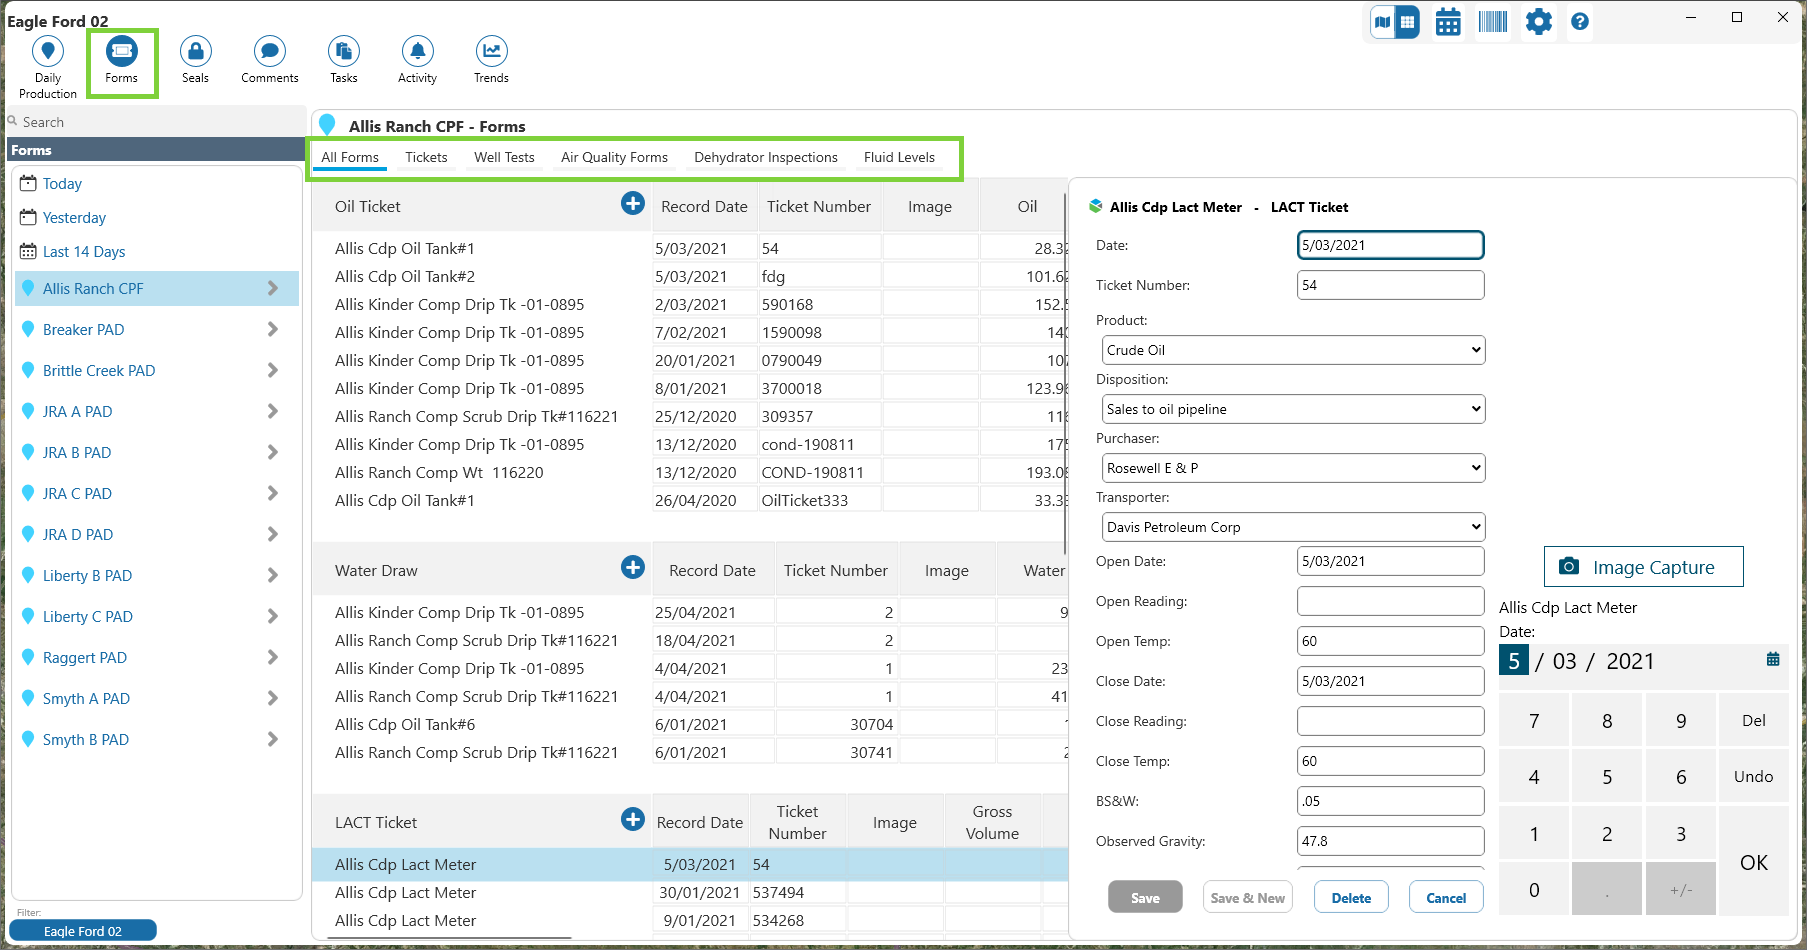The height and width of the screenshot is (950, 1807).
Task: Open the Daily Production view
Action: click(47, 52)
